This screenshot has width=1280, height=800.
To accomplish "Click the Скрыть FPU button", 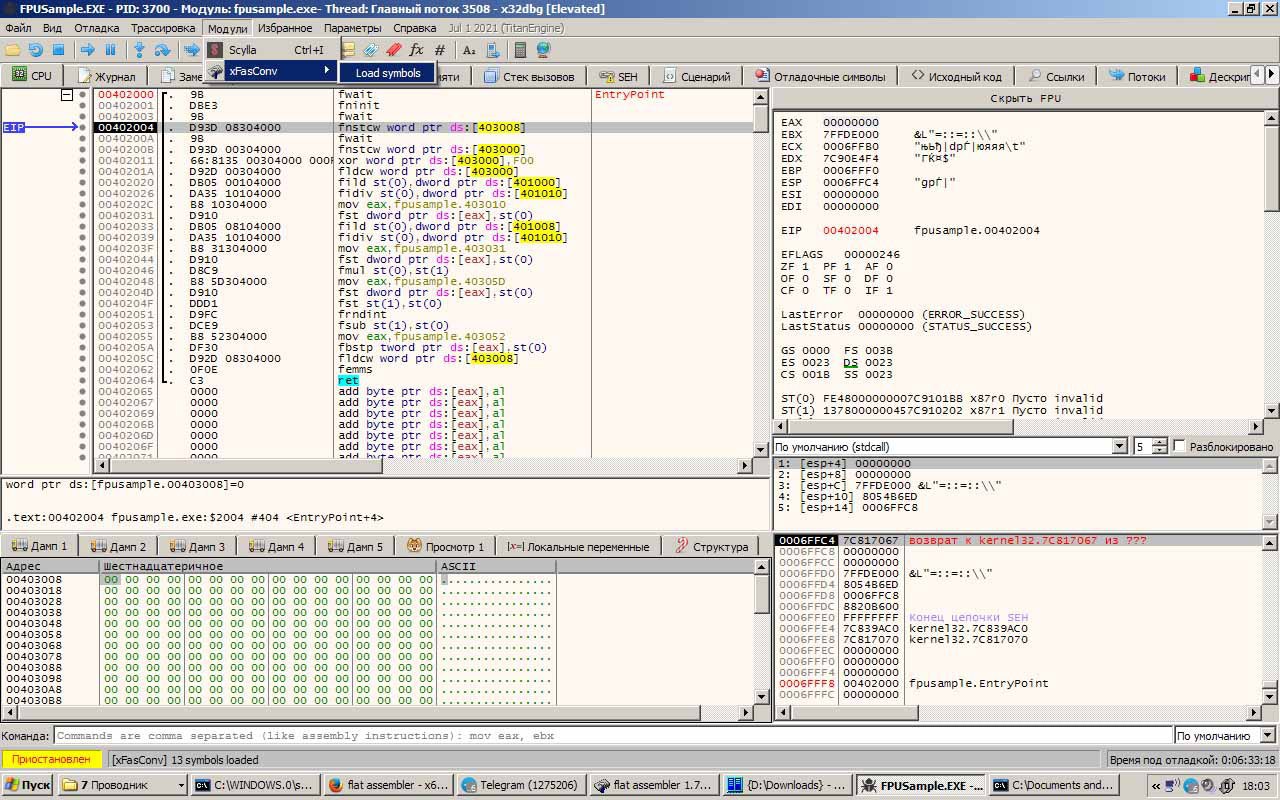I will [1025, 98].
